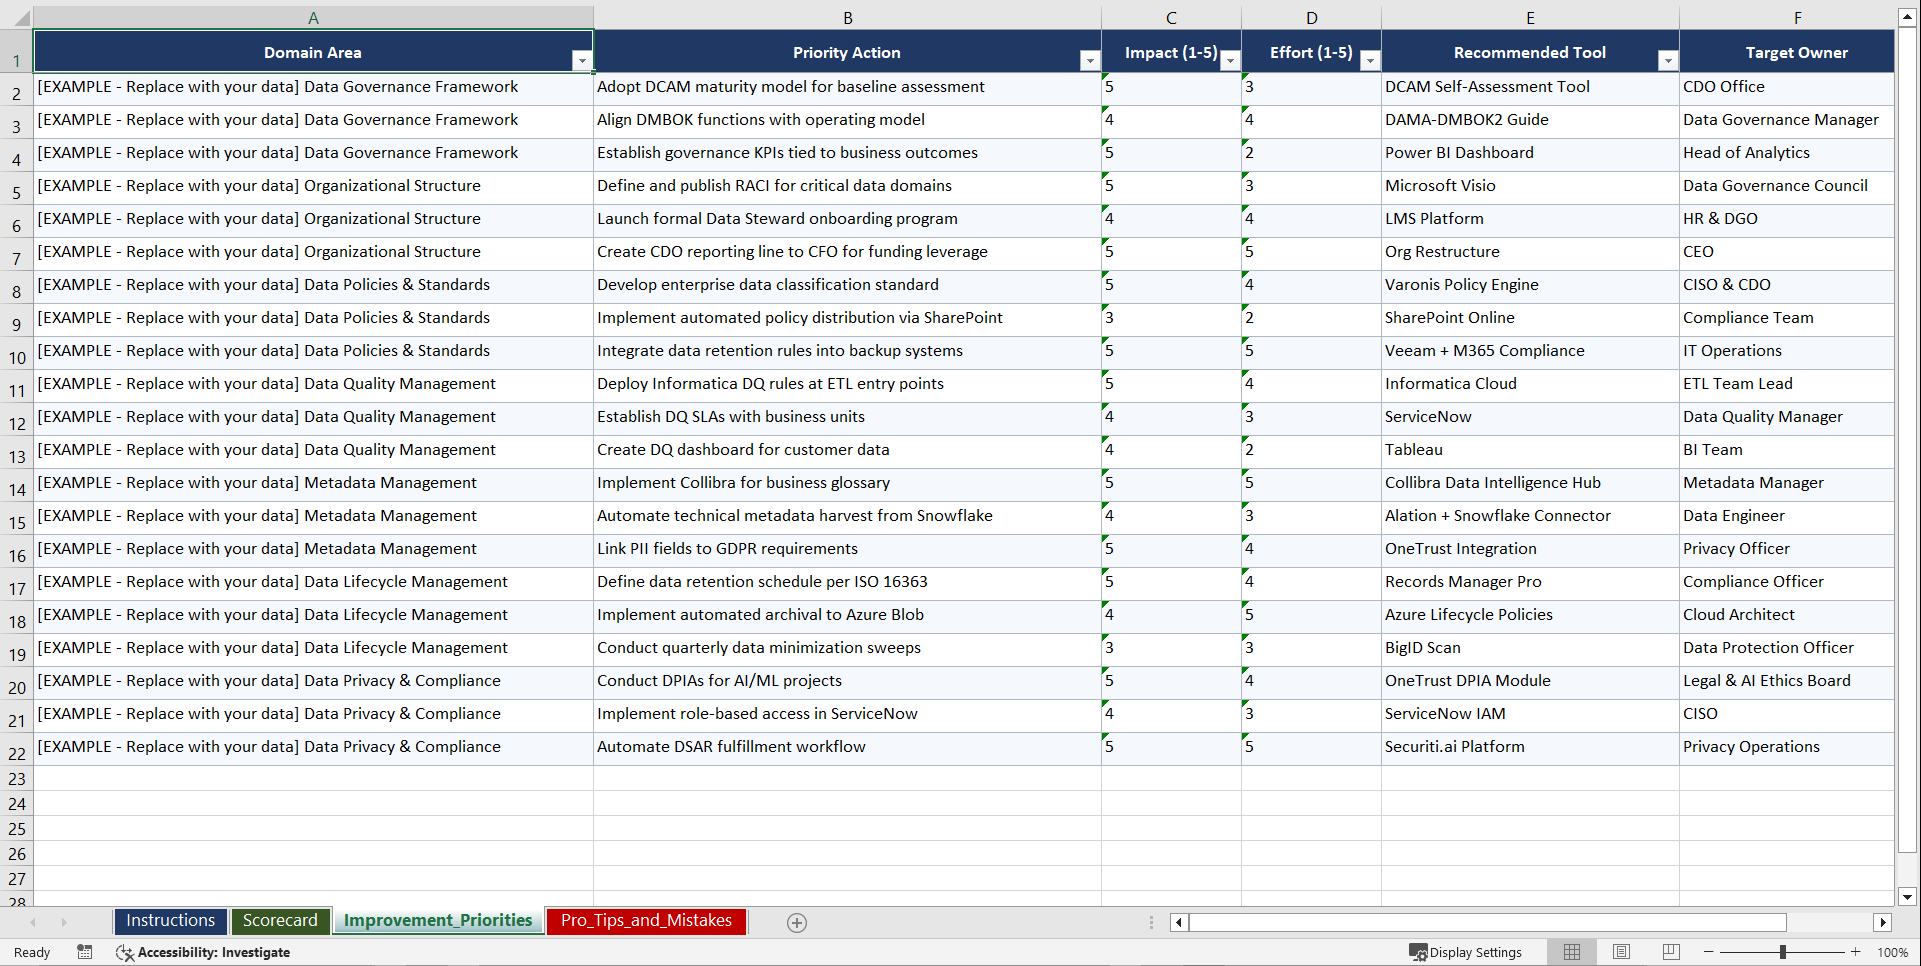
Task: Add a new worksheet with the plus icon
Action: point(797,922)
